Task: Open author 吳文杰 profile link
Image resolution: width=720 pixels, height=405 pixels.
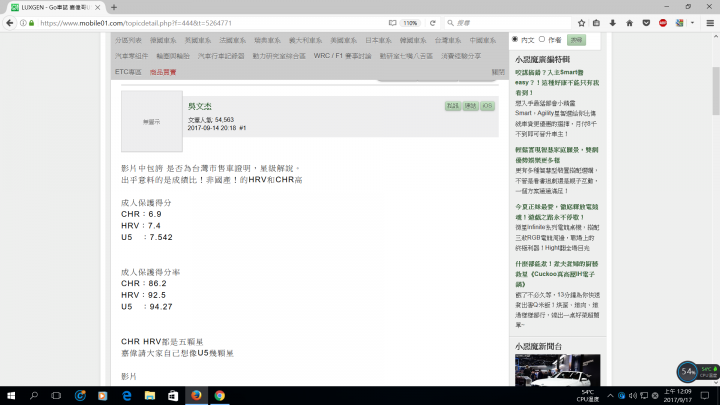Action: pyautogui.click(x=200, y=106)
